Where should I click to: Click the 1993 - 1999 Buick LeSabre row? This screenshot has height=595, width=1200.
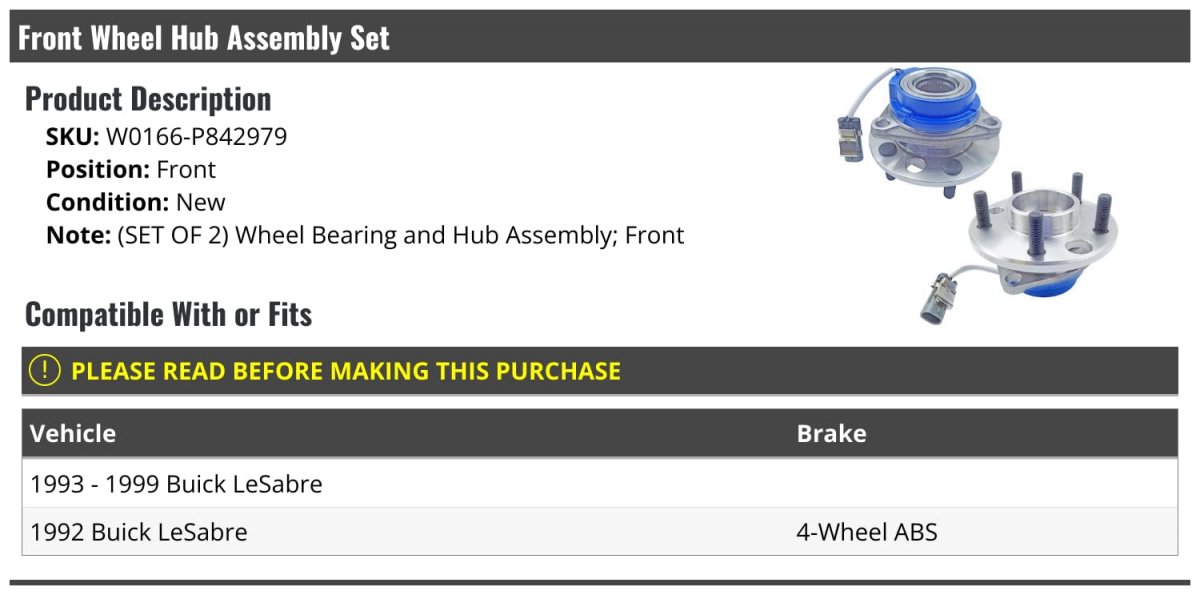click(x=600, y=484)
